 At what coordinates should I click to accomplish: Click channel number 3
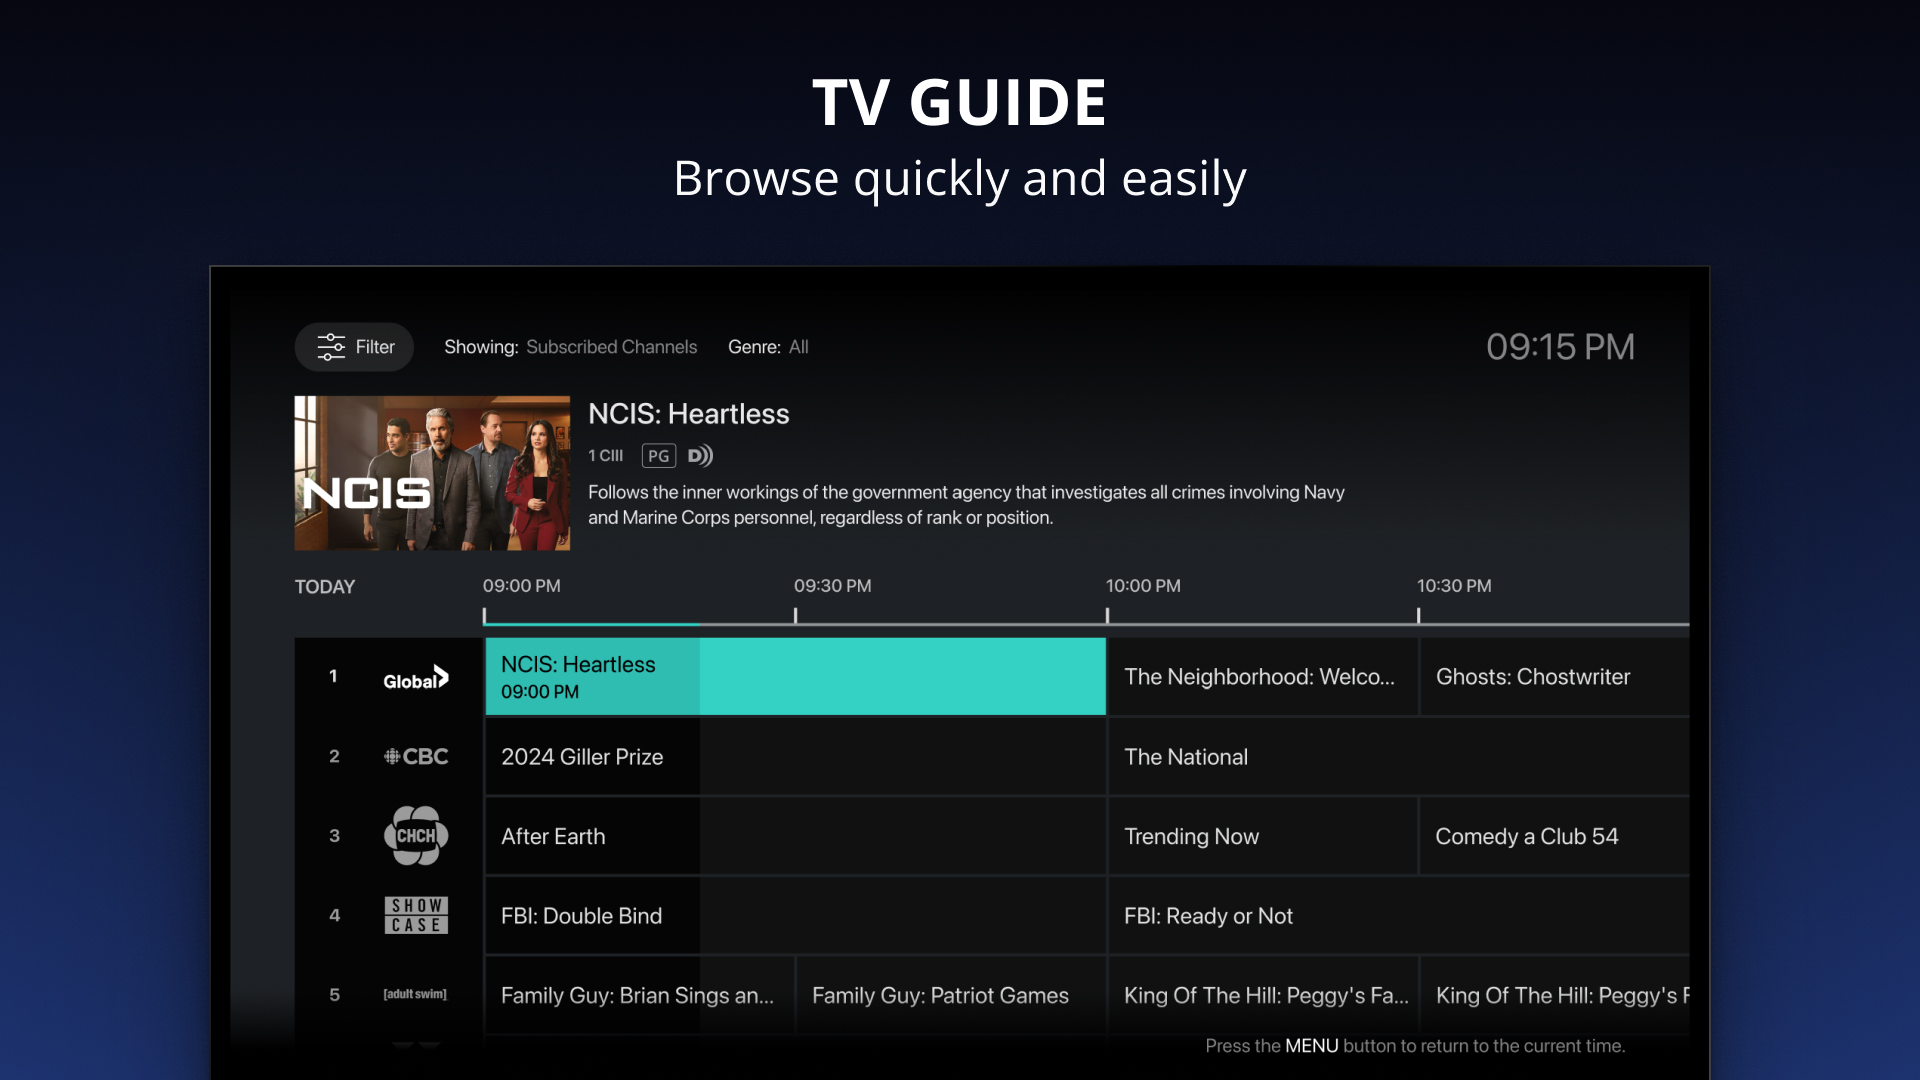tap(334, 835)
